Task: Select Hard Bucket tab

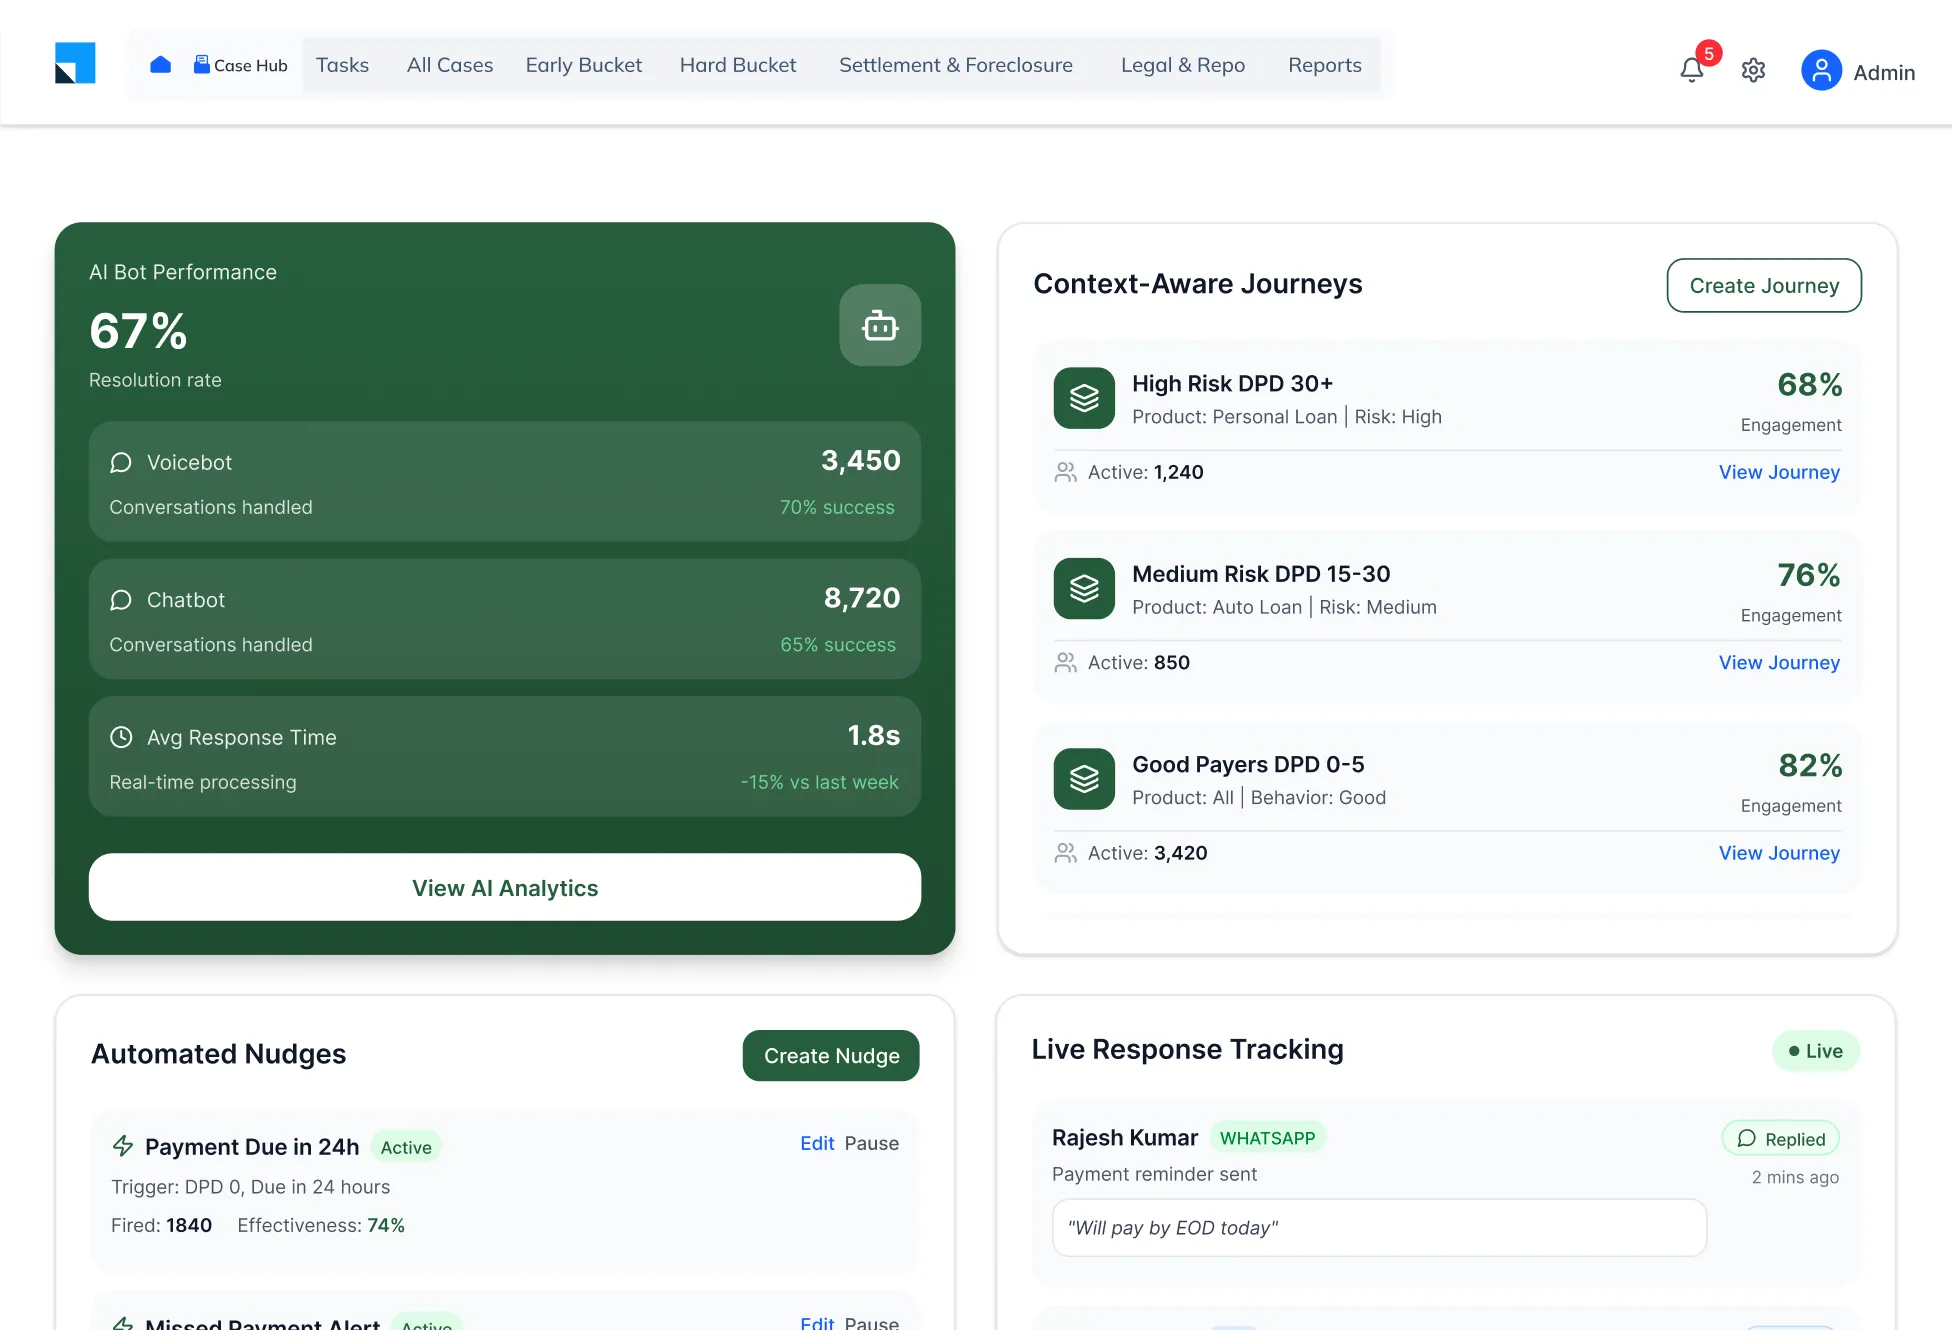Action: (x=738, y=65)
